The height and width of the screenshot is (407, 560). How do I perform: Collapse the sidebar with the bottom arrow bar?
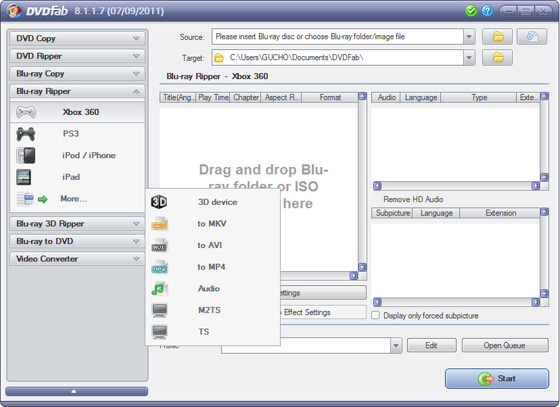point(77,391)
